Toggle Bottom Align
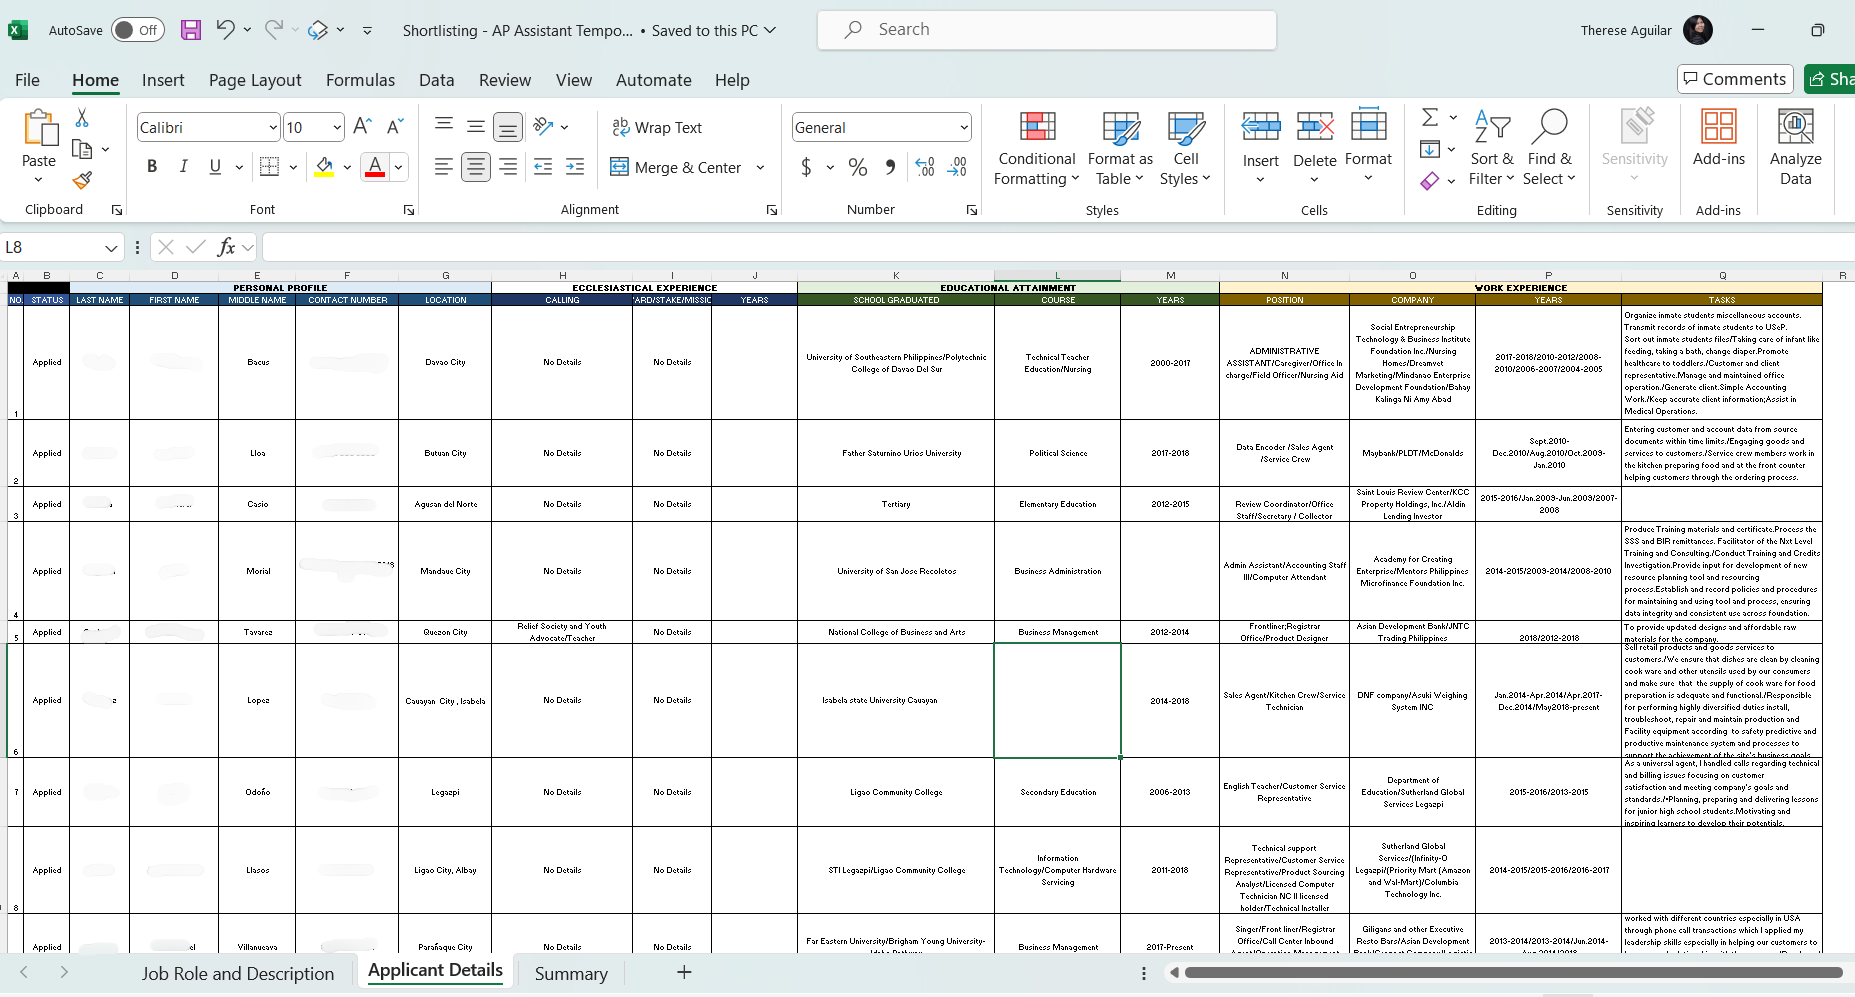The width and height of the screenshot is (1855, 997). click(508, 127)
